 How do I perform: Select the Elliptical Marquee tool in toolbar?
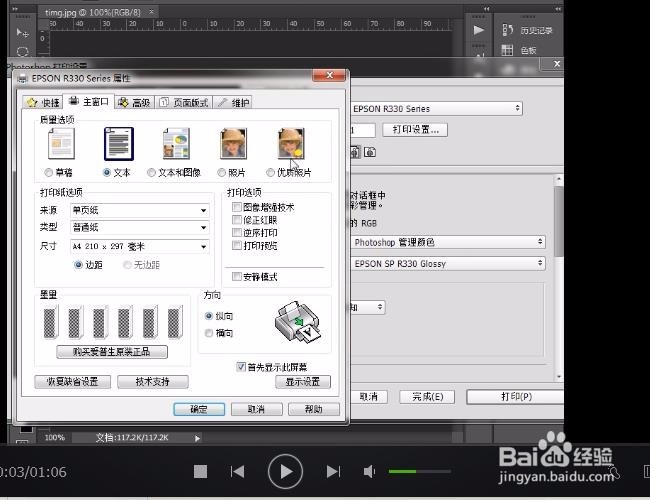(22, 51)
